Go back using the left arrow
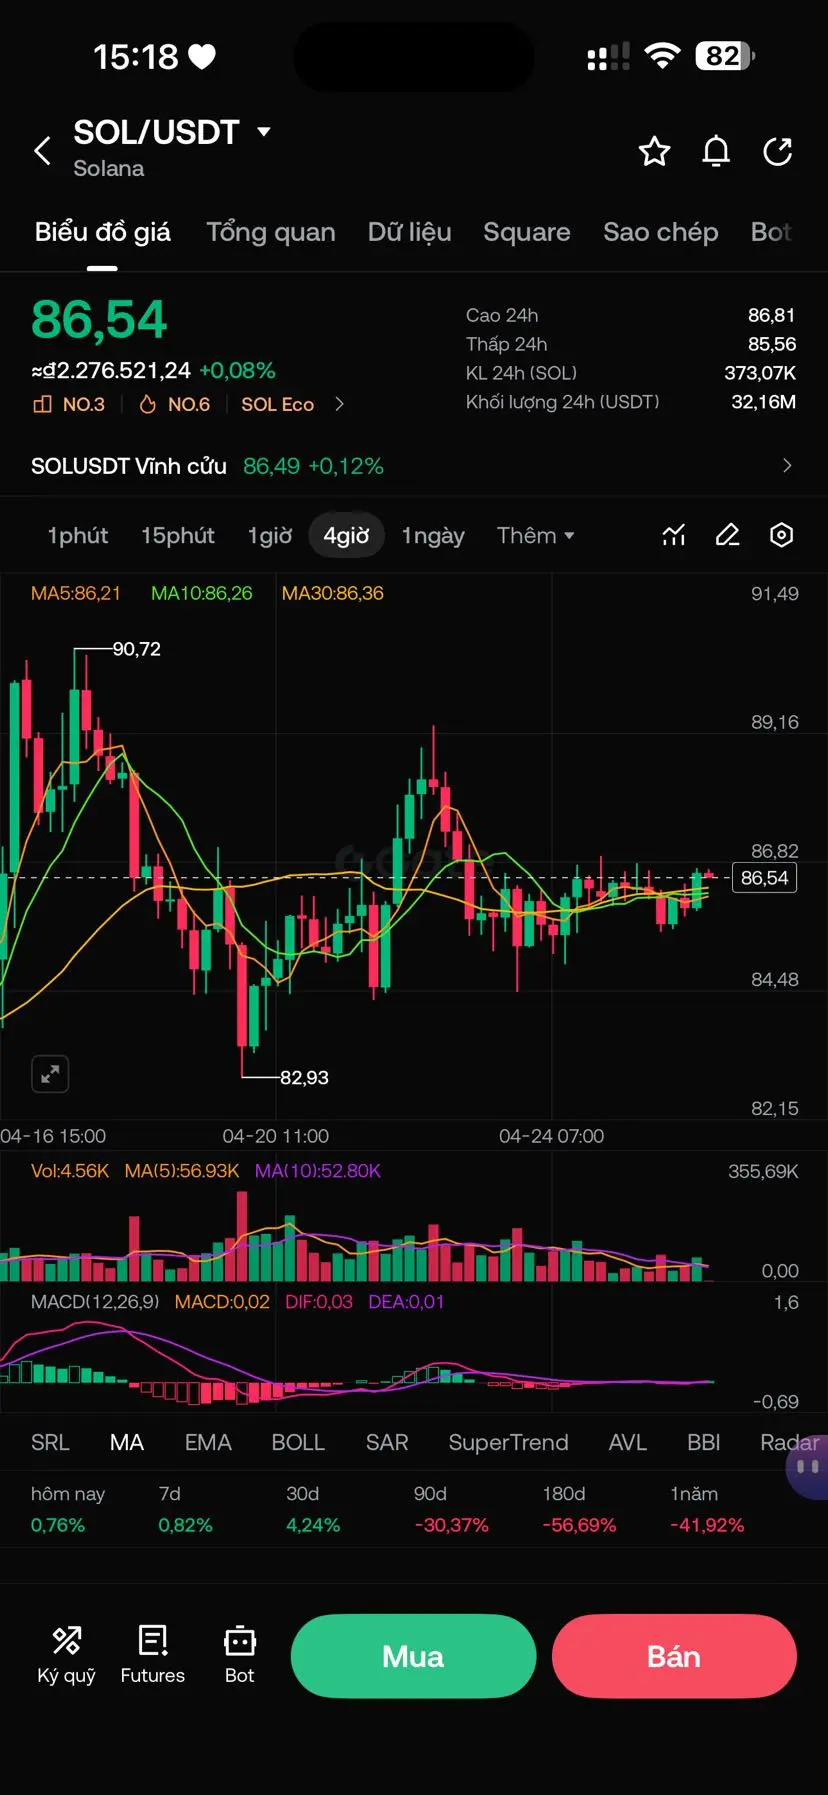828x1795 pixels. (x=42, y=151)
